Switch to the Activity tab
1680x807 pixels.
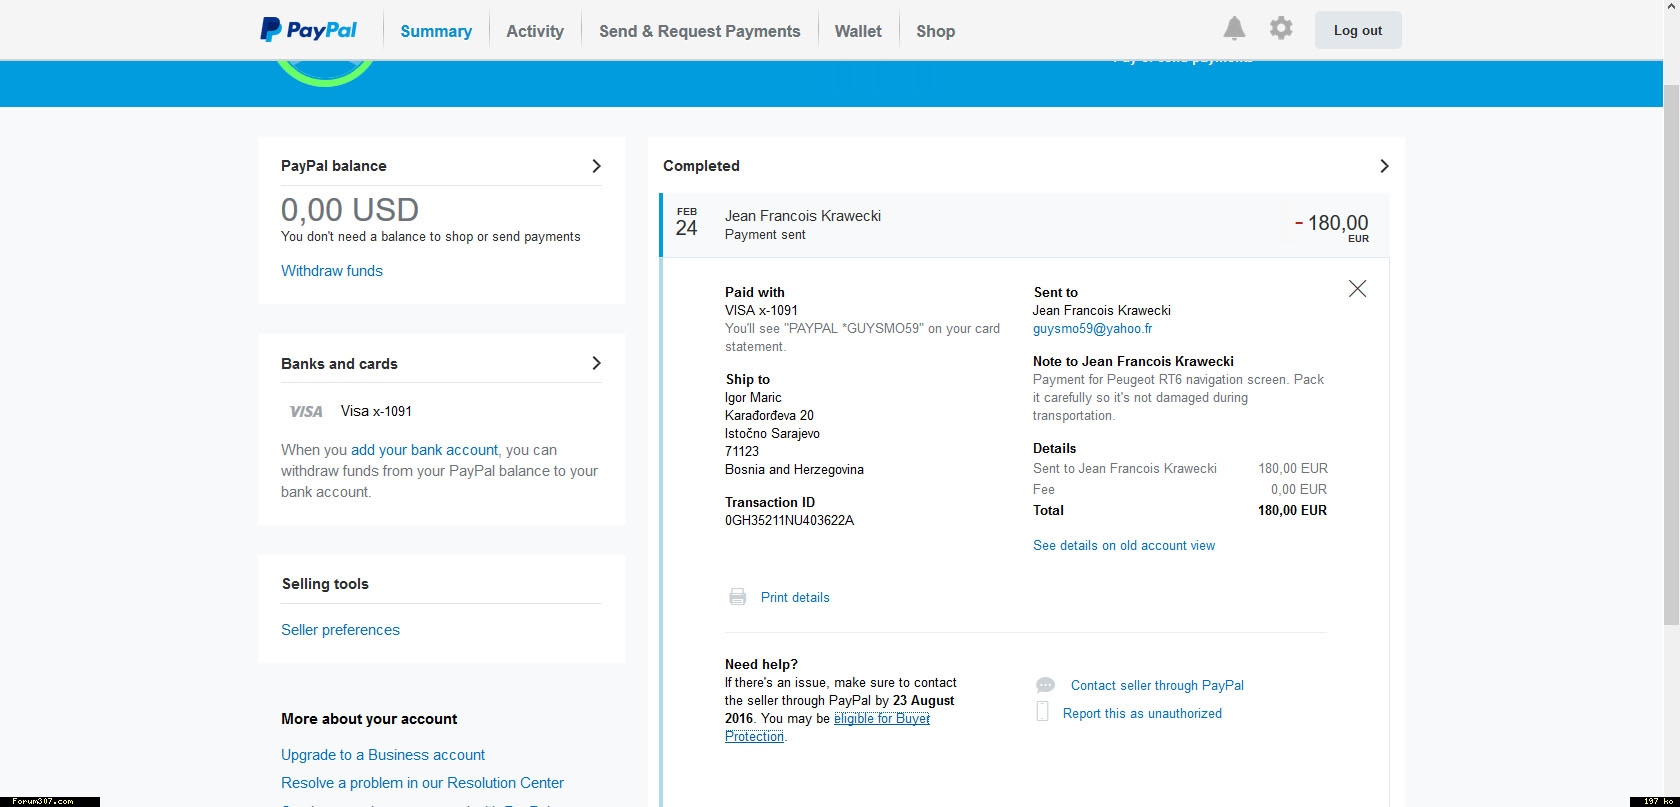pyautogui.click(x=535, y=31)
